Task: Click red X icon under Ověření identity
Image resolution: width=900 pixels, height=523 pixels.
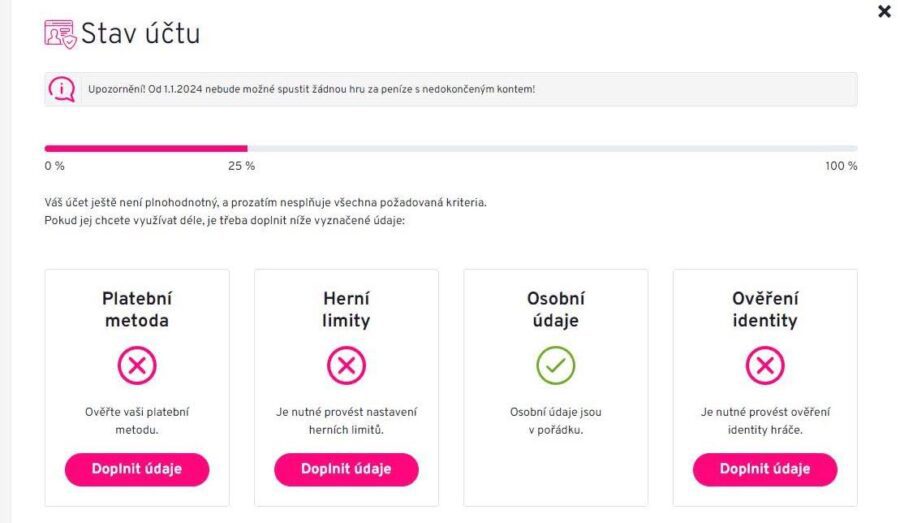Action: tap(764, 366)
